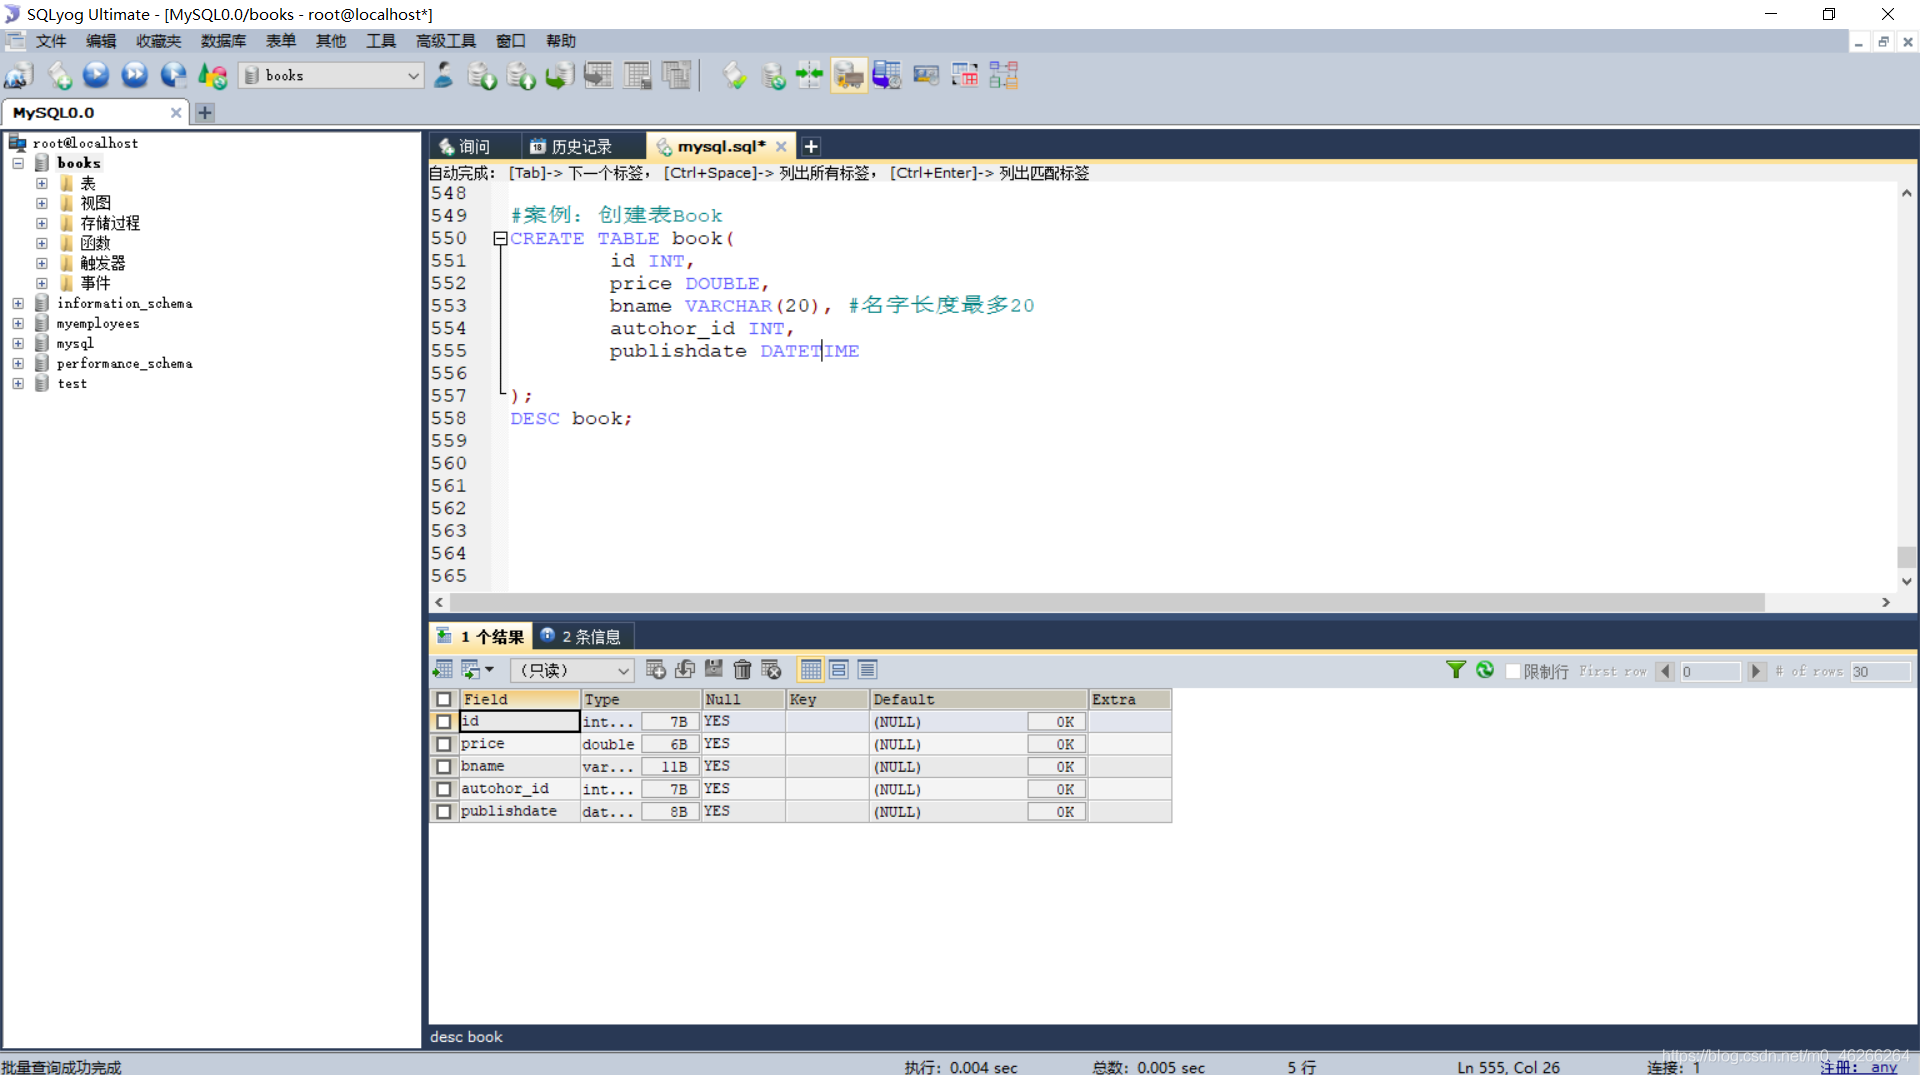Screen dimensions: 1920x1075
Task: Execute all queries
Action: 134,75
